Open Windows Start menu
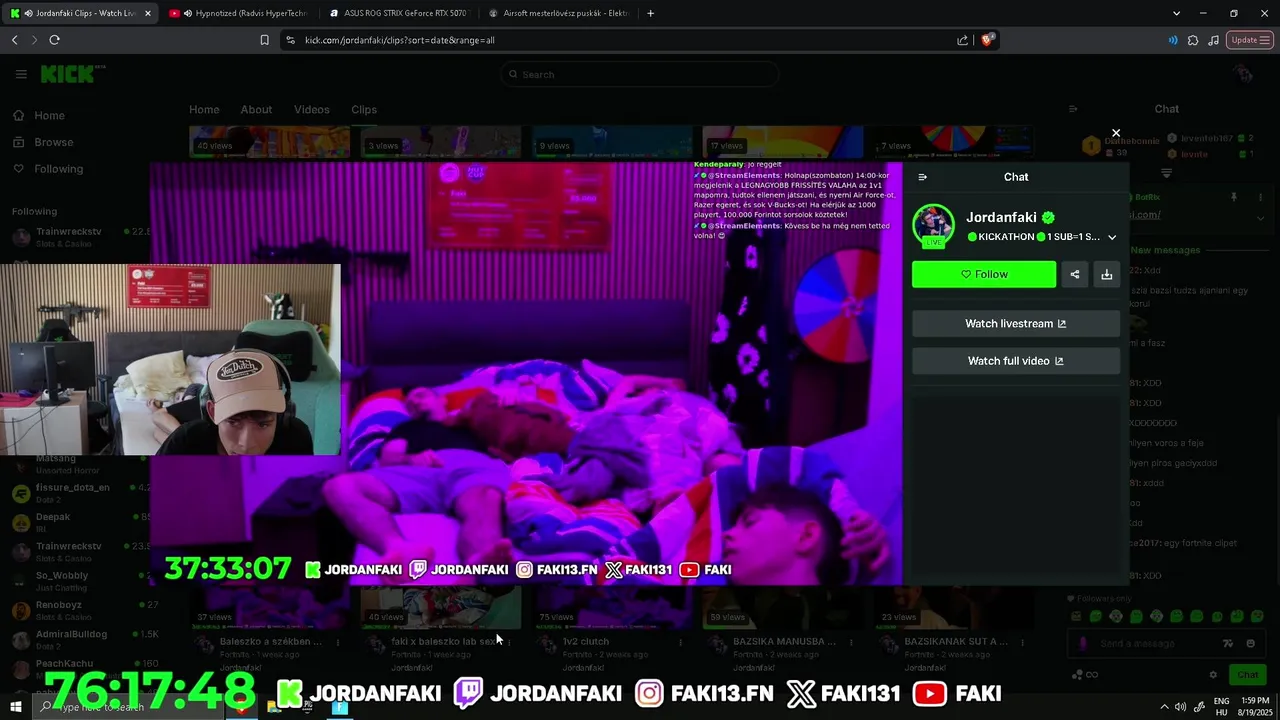Viewport: 1280px width, 720px height. click(15, 707)
